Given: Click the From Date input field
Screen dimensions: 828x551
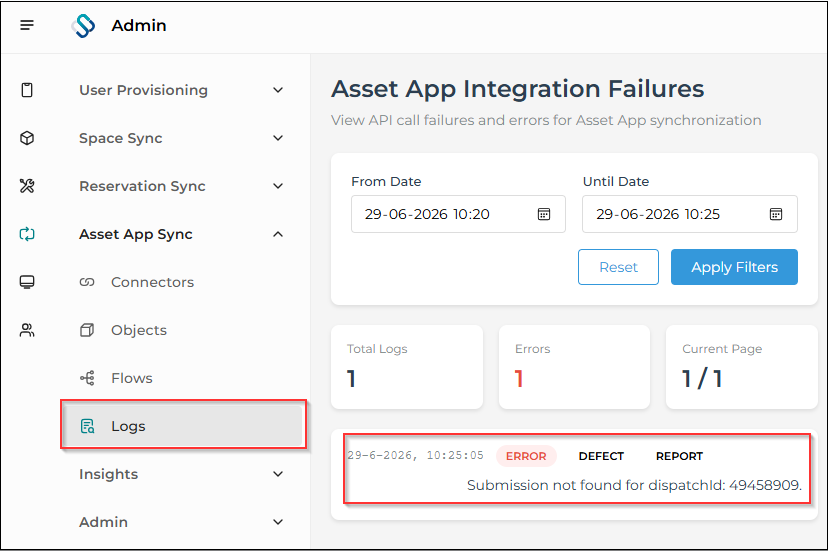Looking at the screenshot, I should tap(458, 214).
